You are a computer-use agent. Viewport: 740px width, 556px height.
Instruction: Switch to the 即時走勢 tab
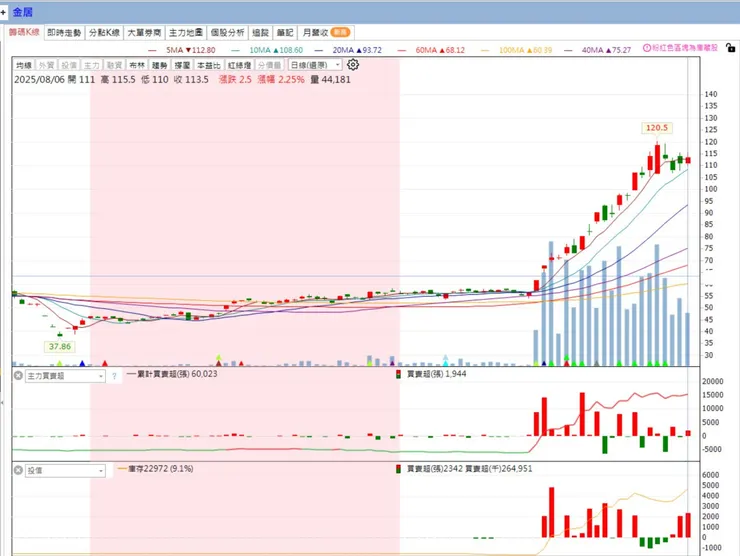click(64, 33)
